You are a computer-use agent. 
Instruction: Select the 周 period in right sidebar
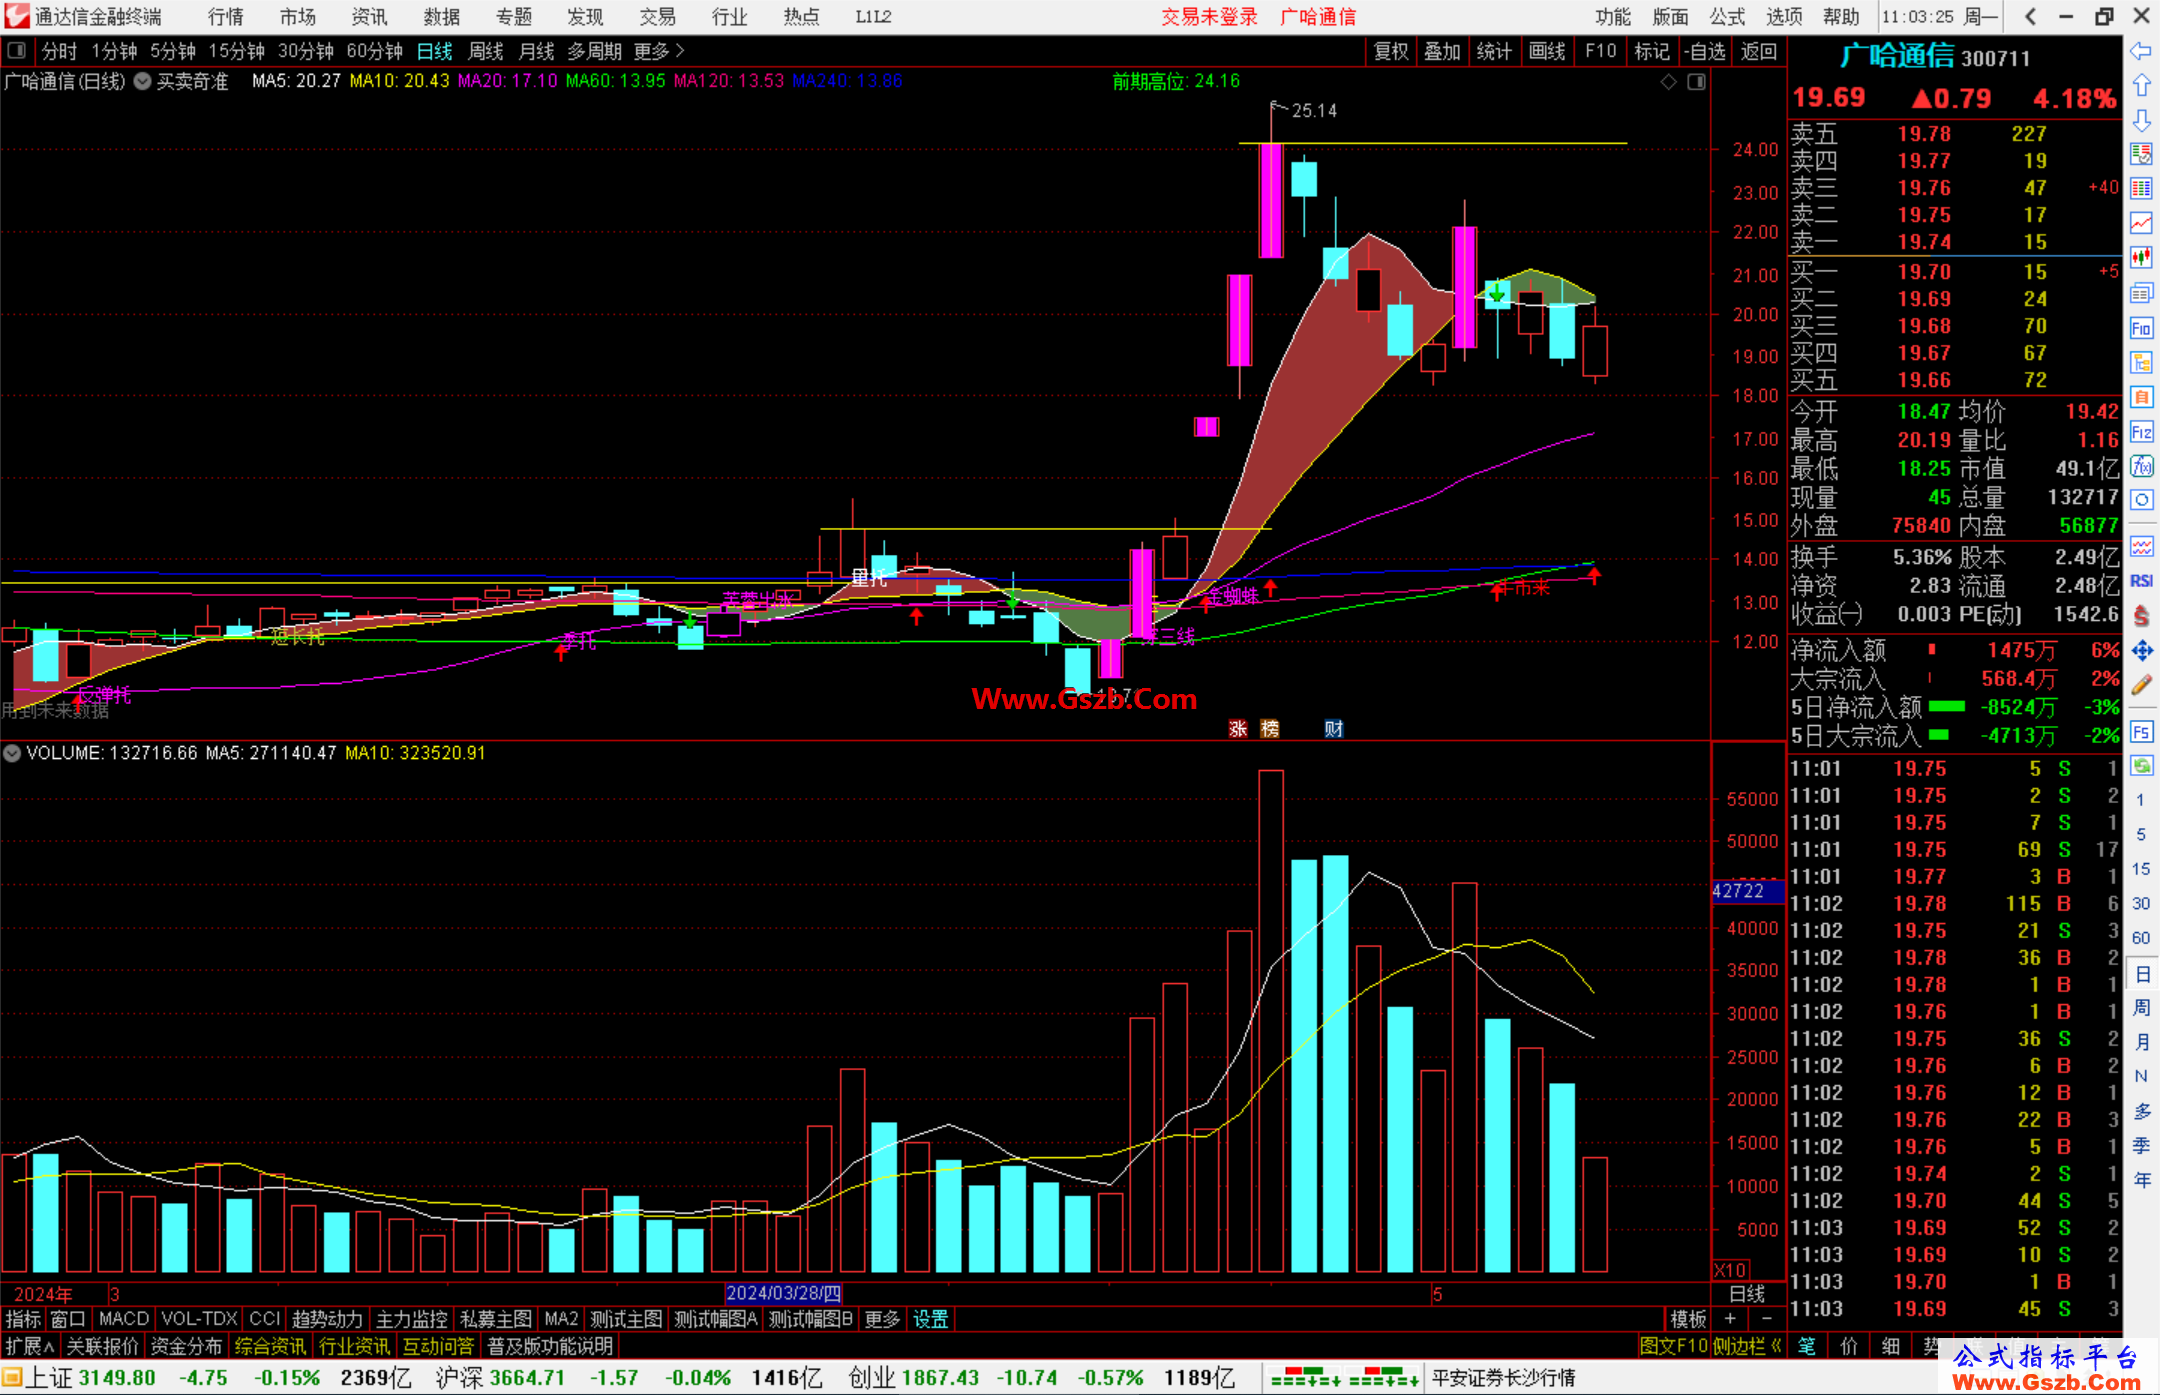coord(2141,1008)
